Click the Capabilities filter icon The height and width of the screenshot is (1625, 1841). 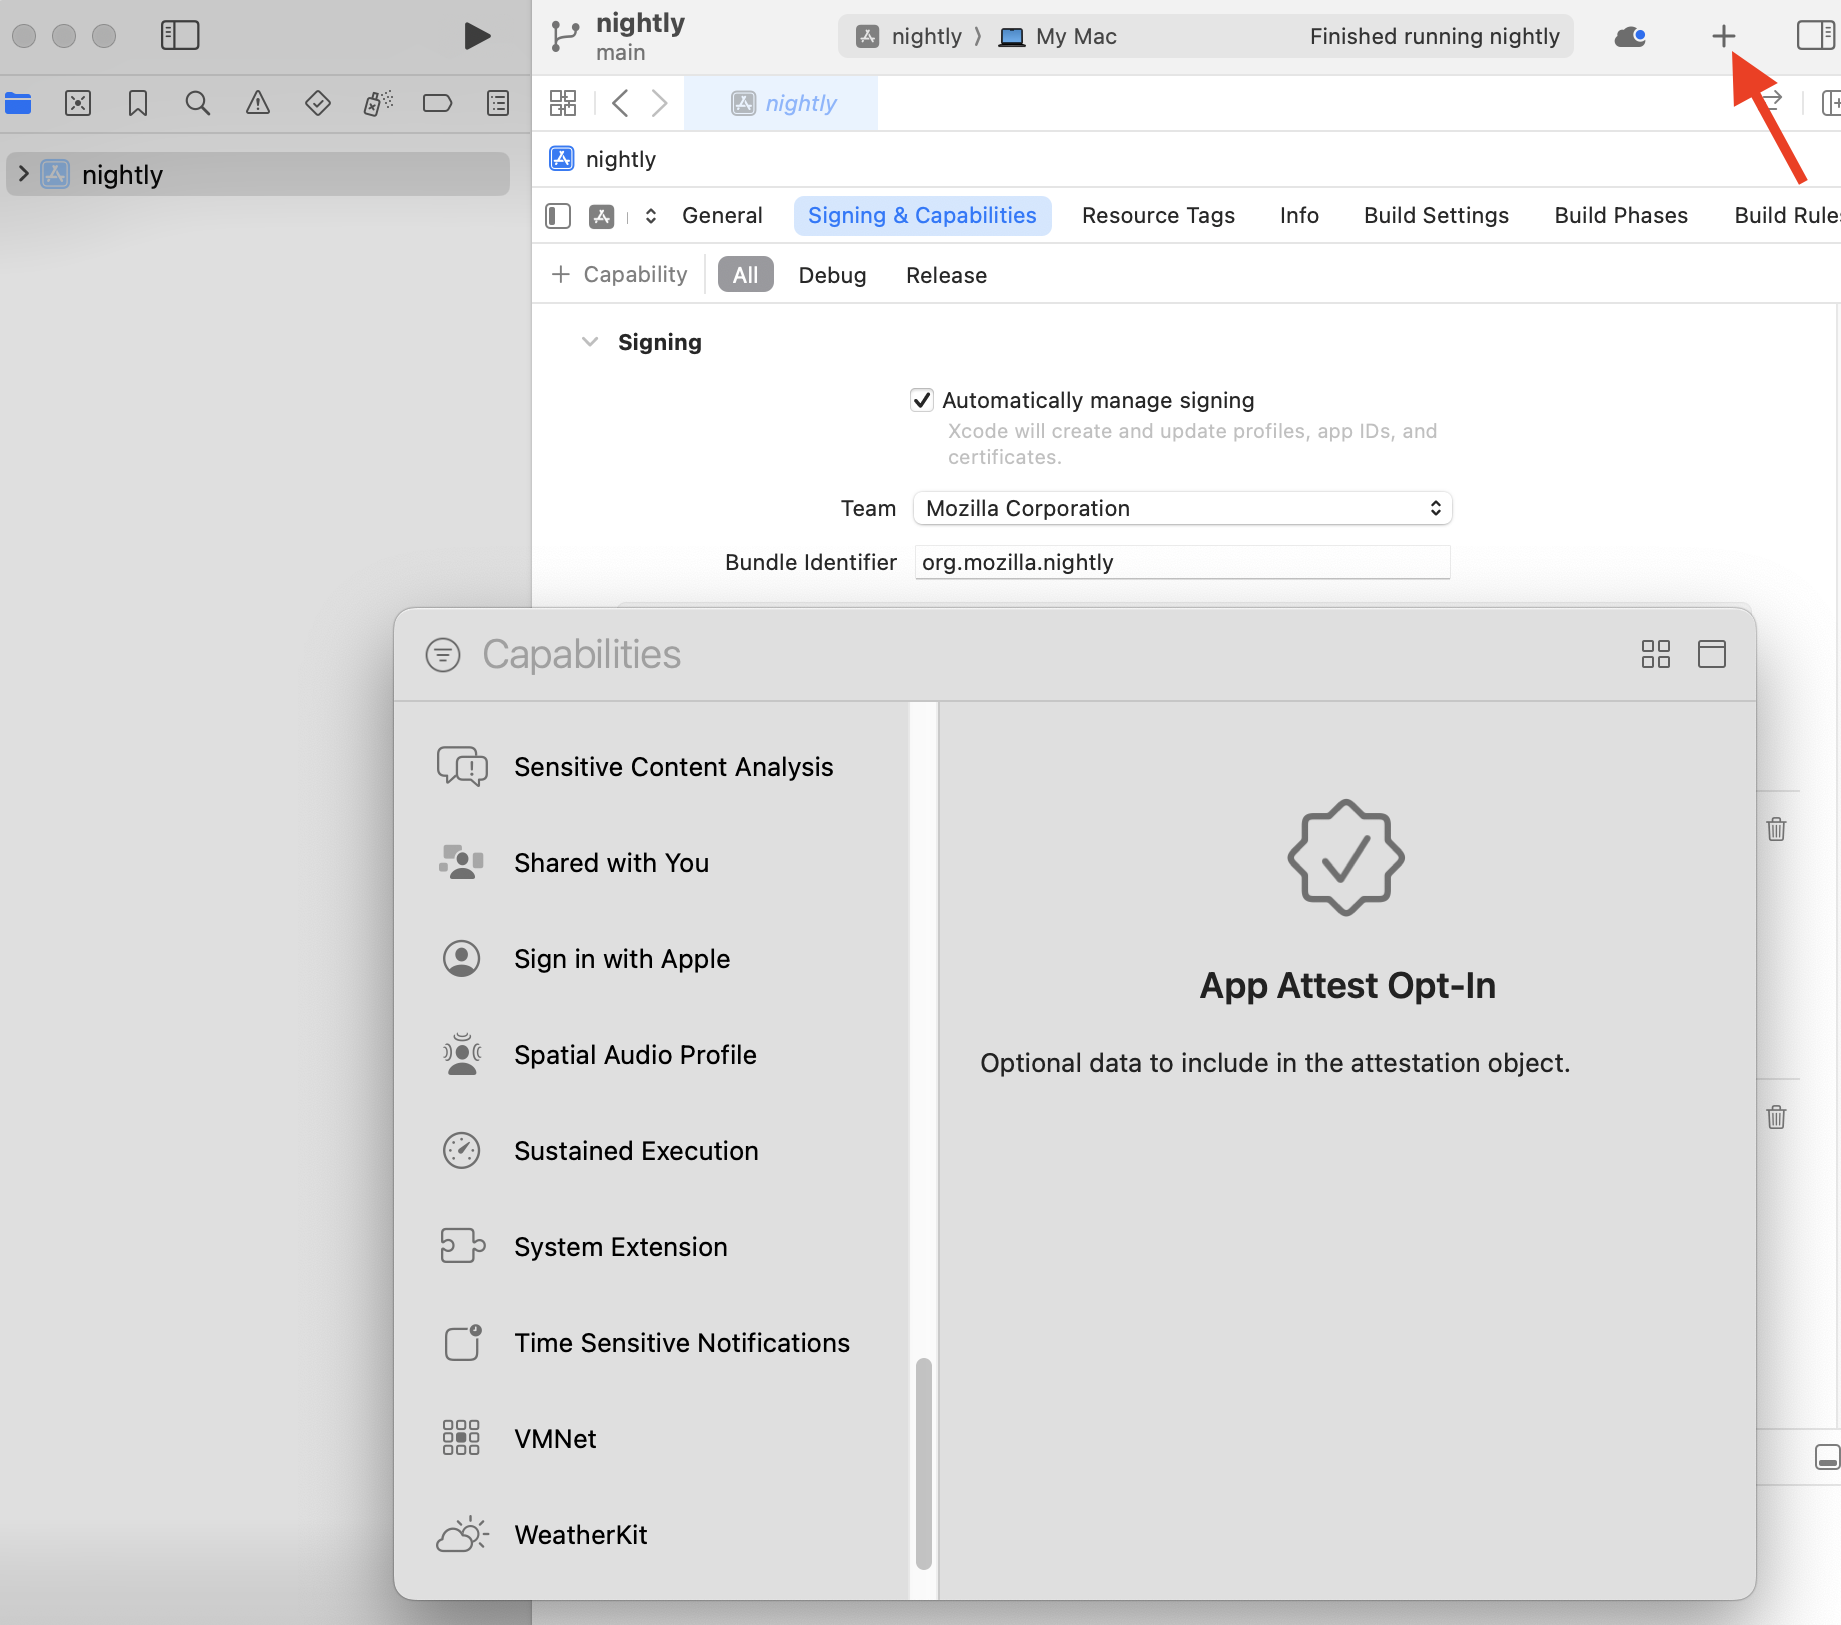coord(443,655)
